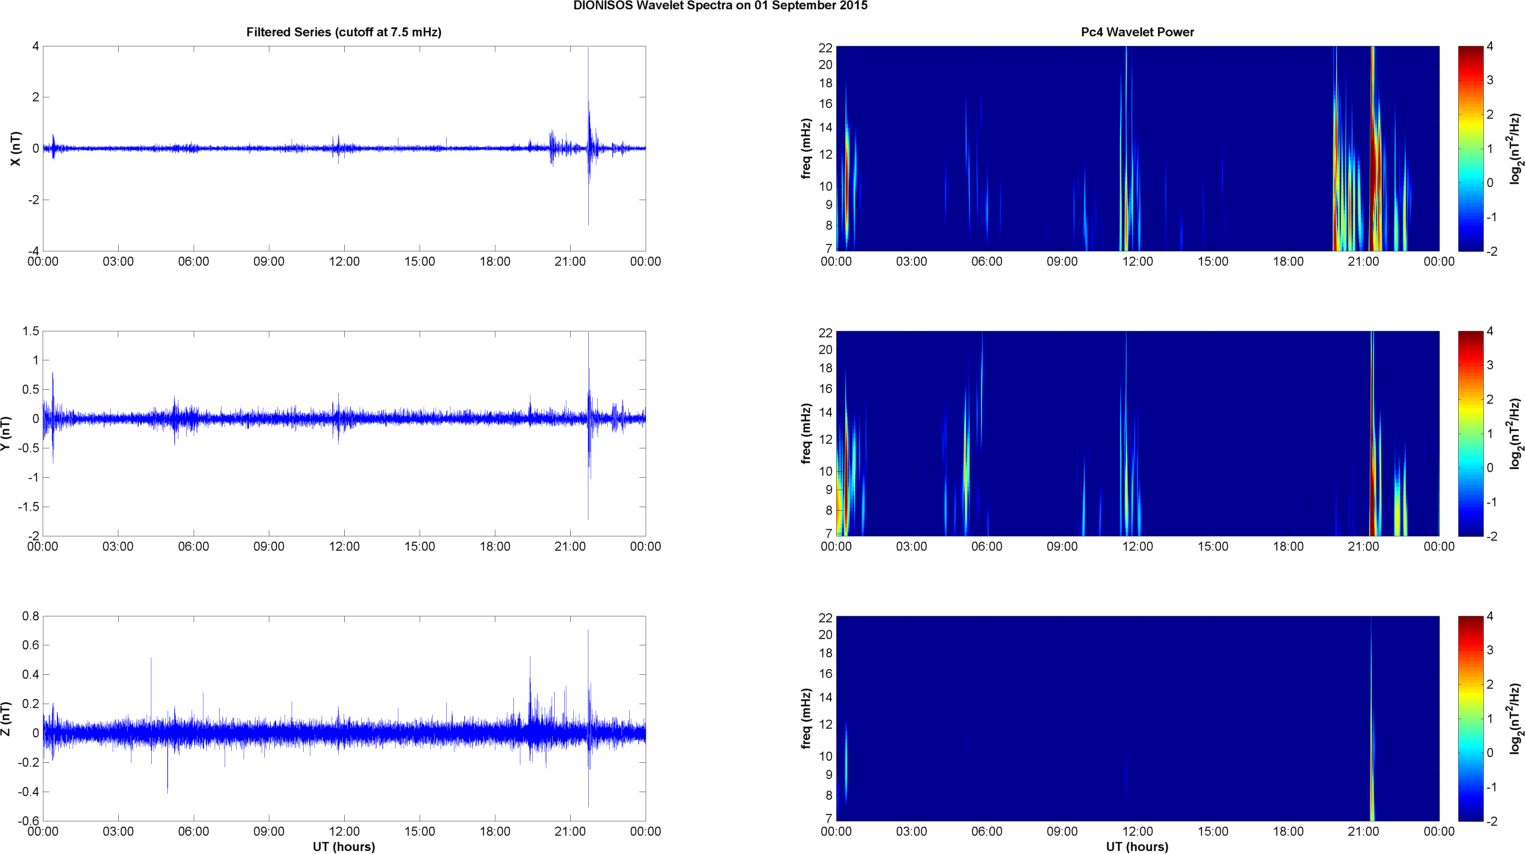Click '18:00' under the Z wavelet spectrogram
The height and width of the screenshot is (854, 1525).
(1288, 832)
